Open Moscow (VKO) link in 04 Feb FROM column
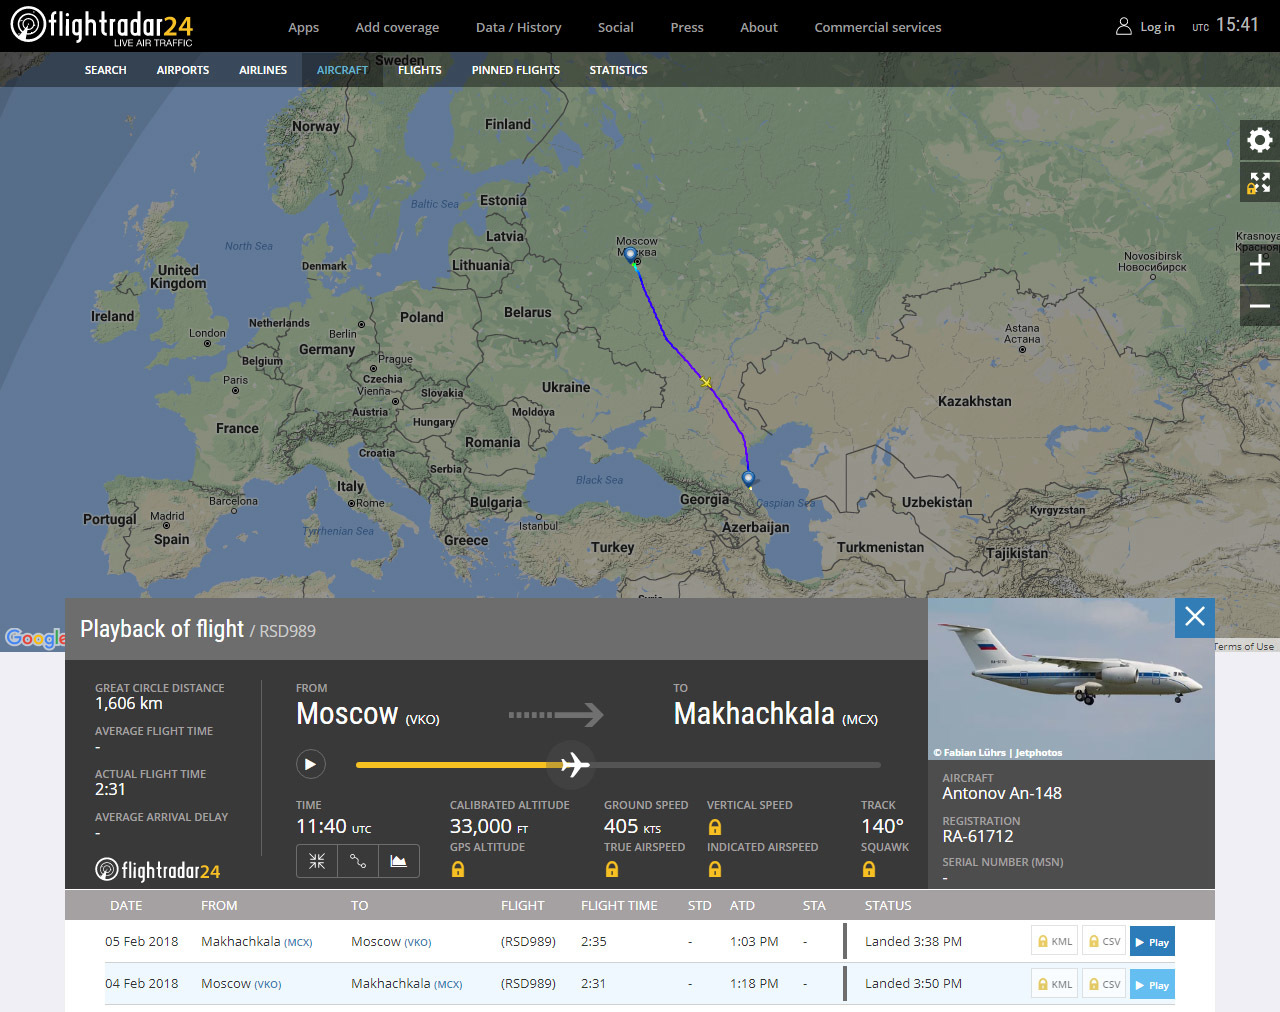 [x=241, y=983]
